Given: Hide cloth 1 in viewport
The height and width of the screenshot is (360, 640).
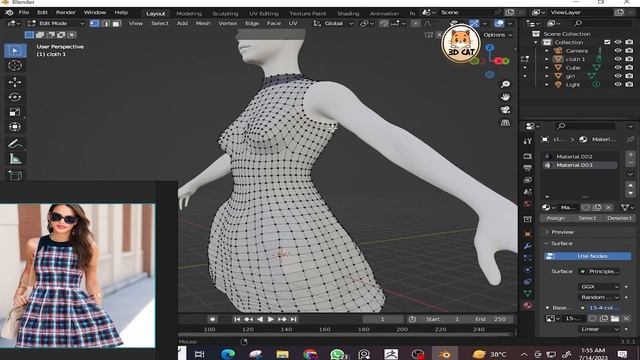Looking at the screenshot, I should click(618, 59).
